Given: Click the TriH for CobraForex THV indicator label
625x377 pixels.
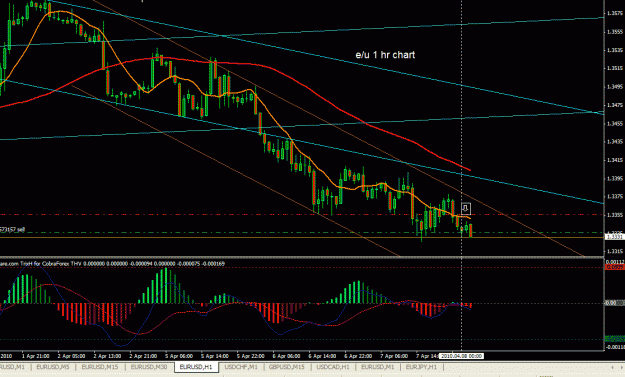Looking at the screenshot, I should click(x=112, y=263).
